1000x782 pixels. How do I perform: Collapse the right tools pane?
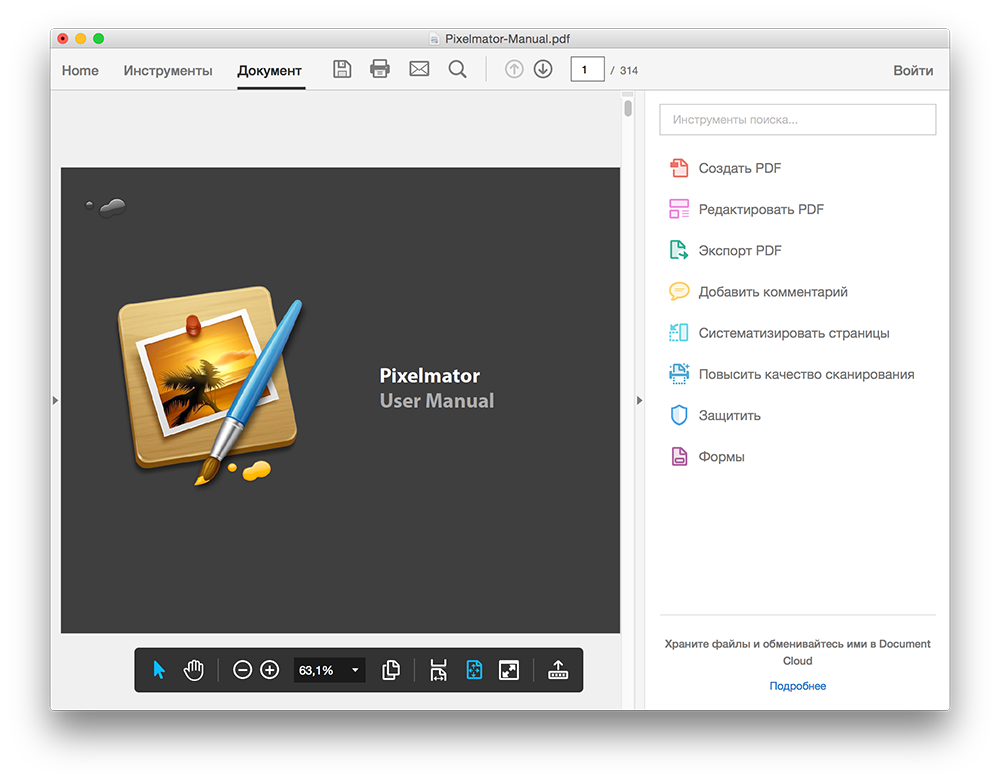[640, 401]
